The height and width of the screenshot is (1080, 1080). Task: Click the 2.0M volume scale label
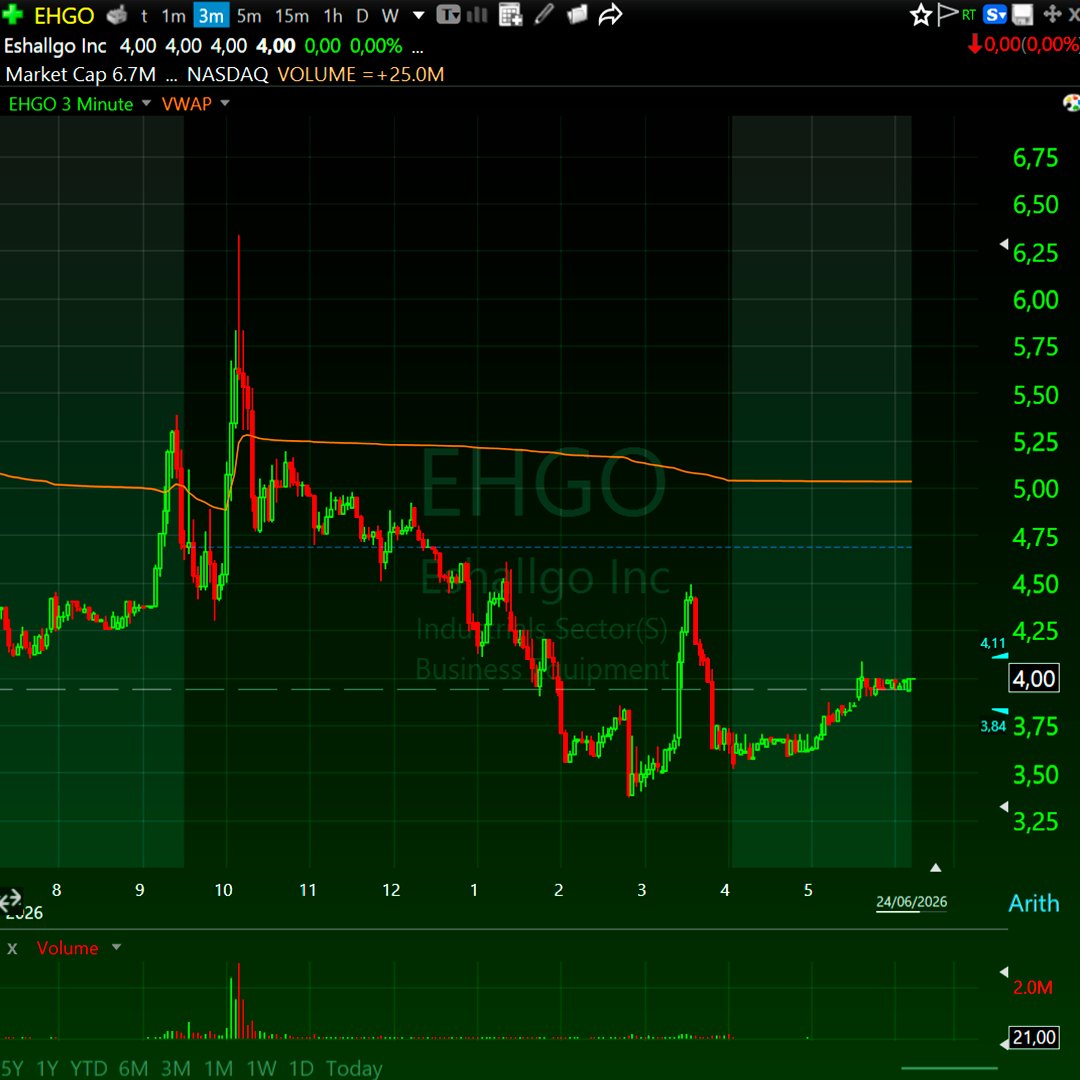[x=1032, y=988]
